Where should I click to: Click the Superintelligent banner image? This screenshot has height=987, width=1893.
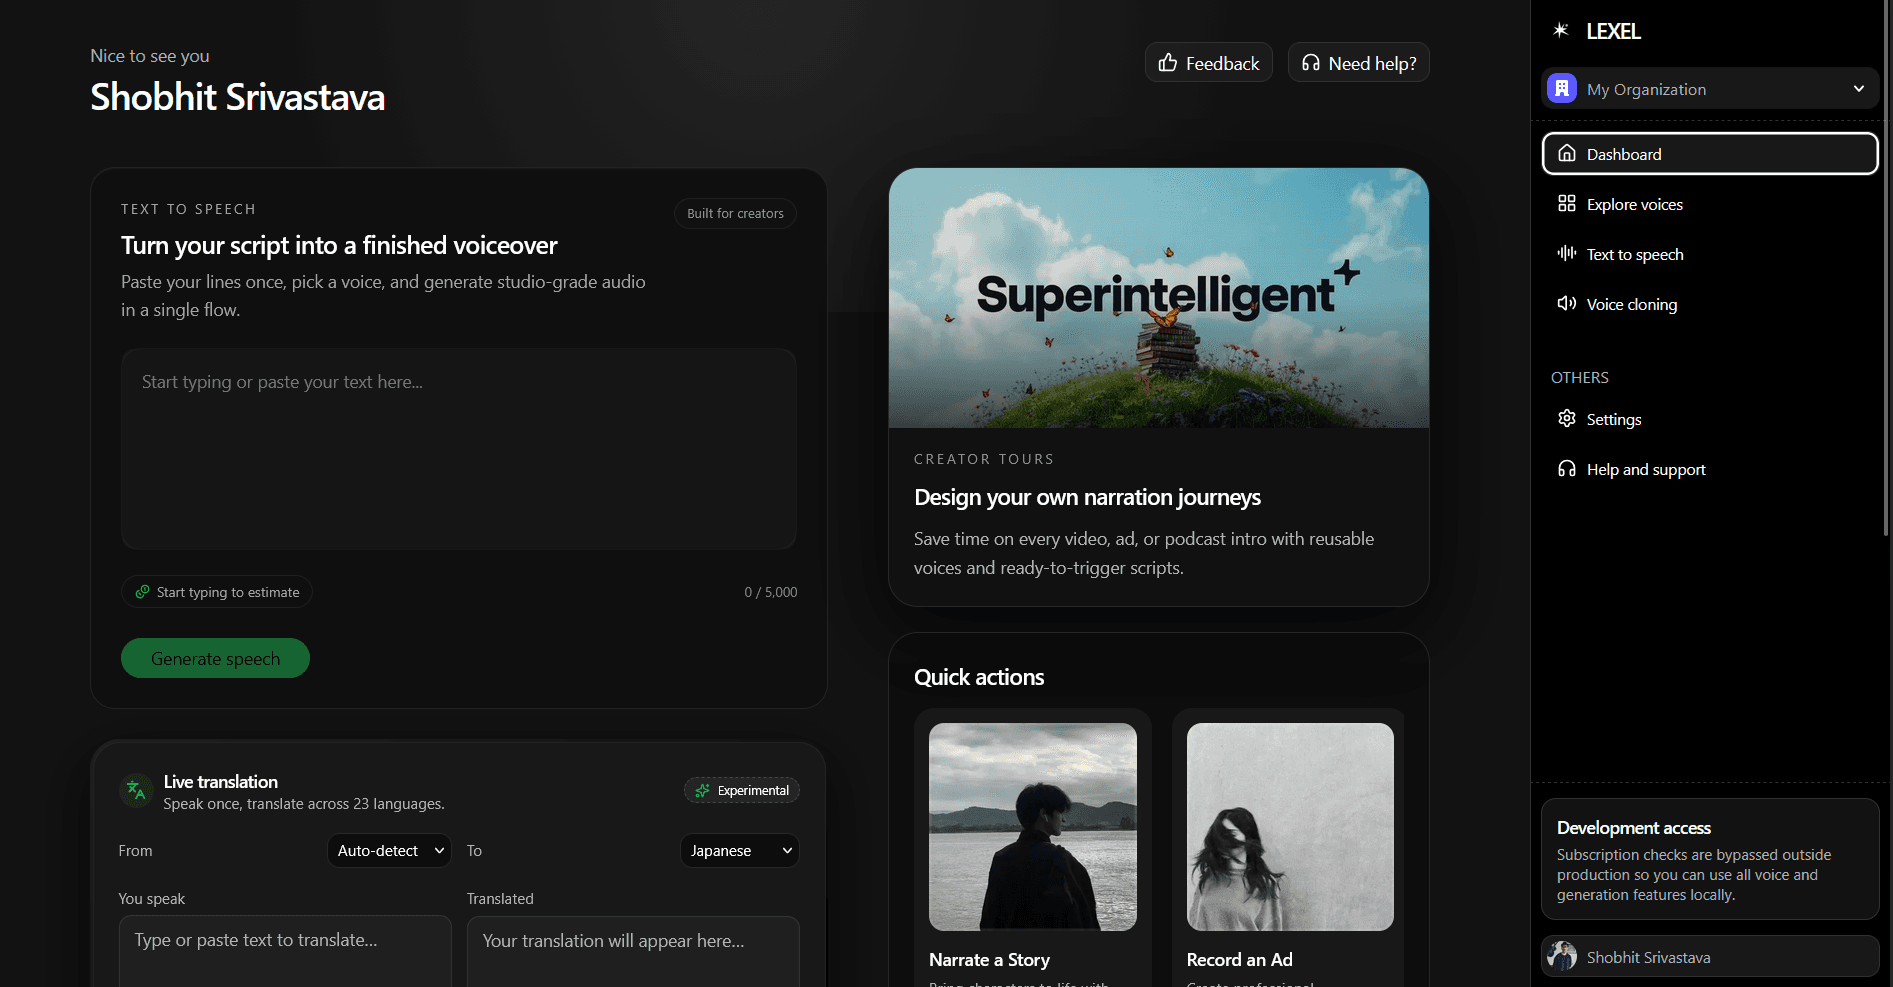pos(1159,298)
